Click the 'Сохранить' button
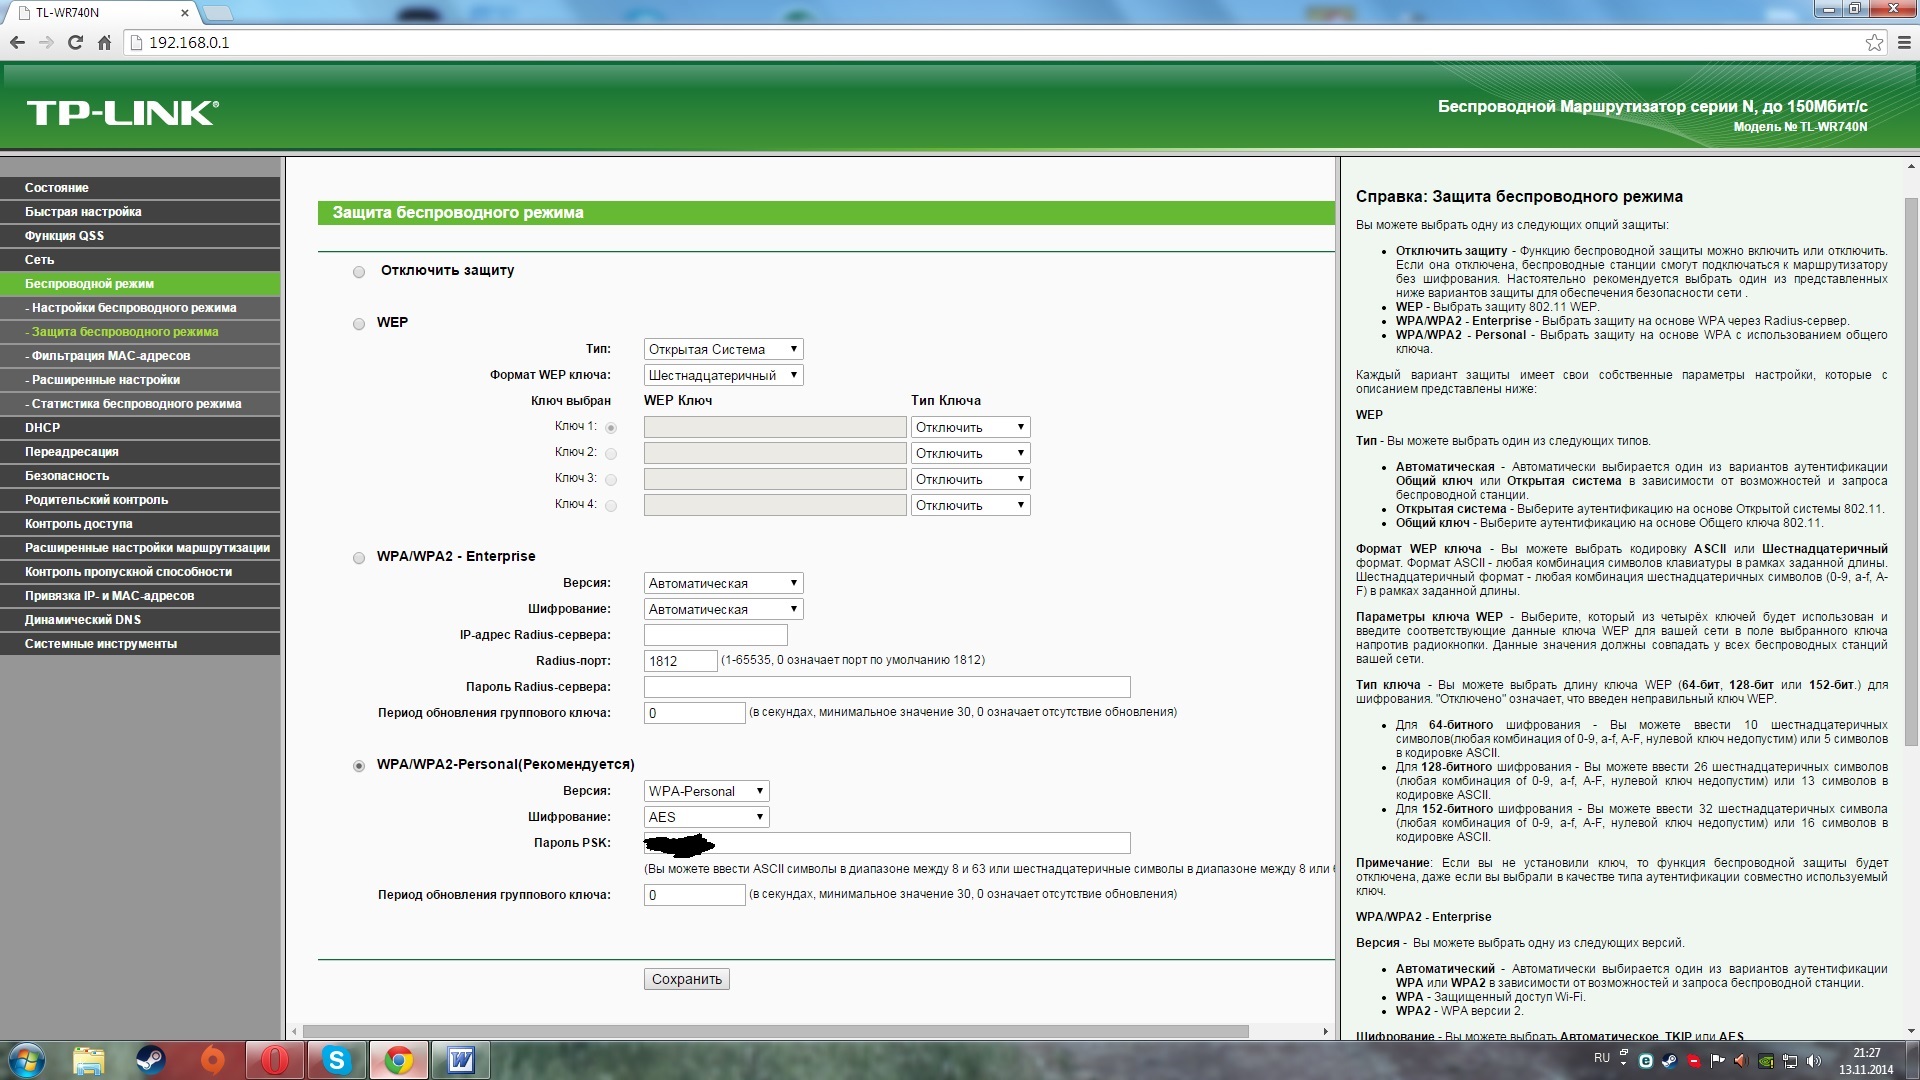The height and width of the screenshot is (1080, 1920). click(x=686, y=979)
